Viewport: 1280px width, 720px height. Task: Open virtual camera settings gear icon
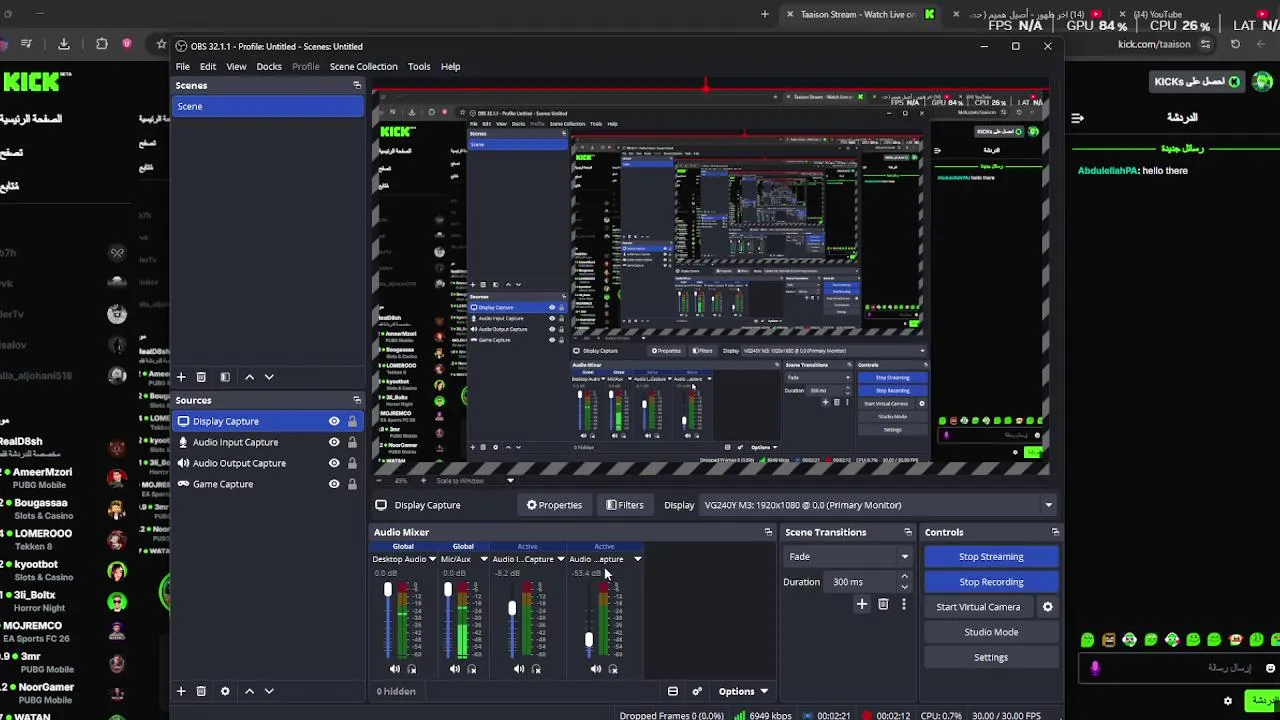click(1048, 607)
